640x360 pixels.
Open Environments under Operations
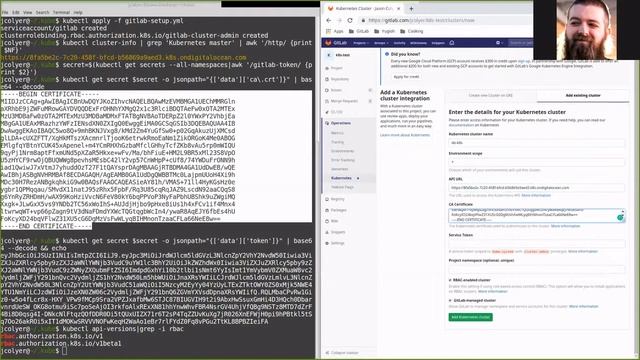[342, 151]
